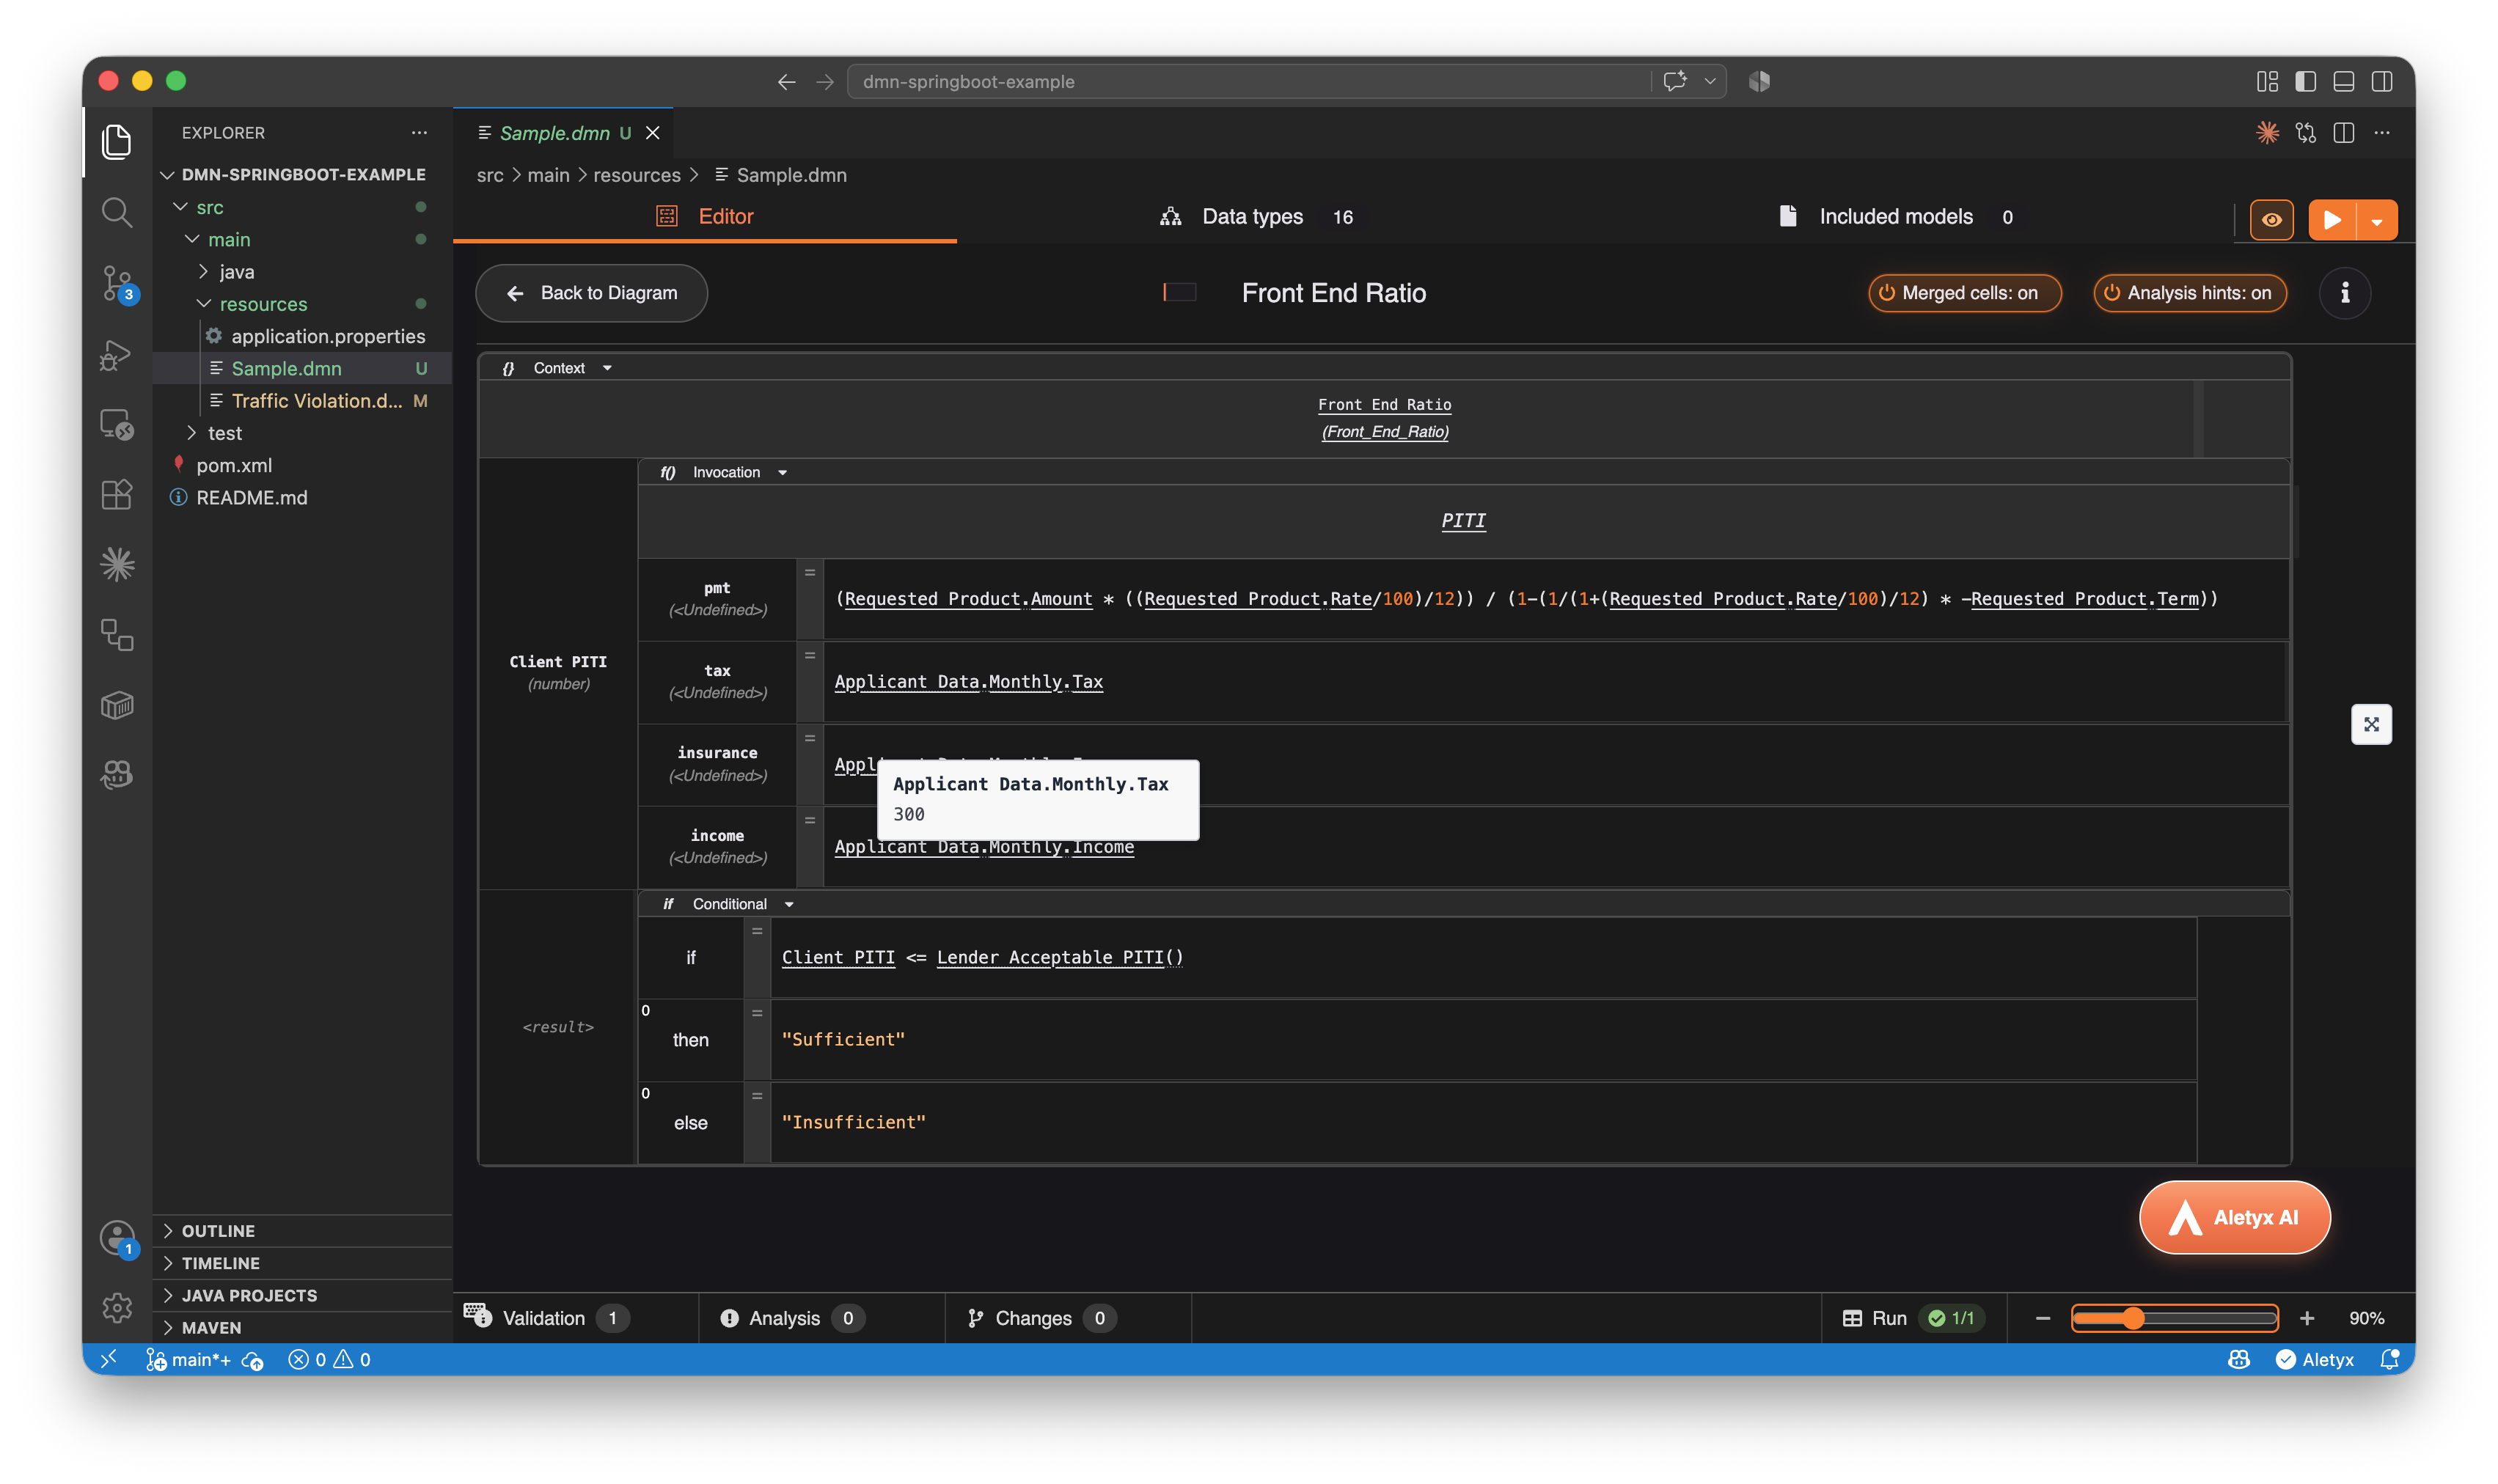This screenshot has height=1484, width=2498.
Task: Click errors and warnings count in status bar
Action: (x=329, y=1359)
